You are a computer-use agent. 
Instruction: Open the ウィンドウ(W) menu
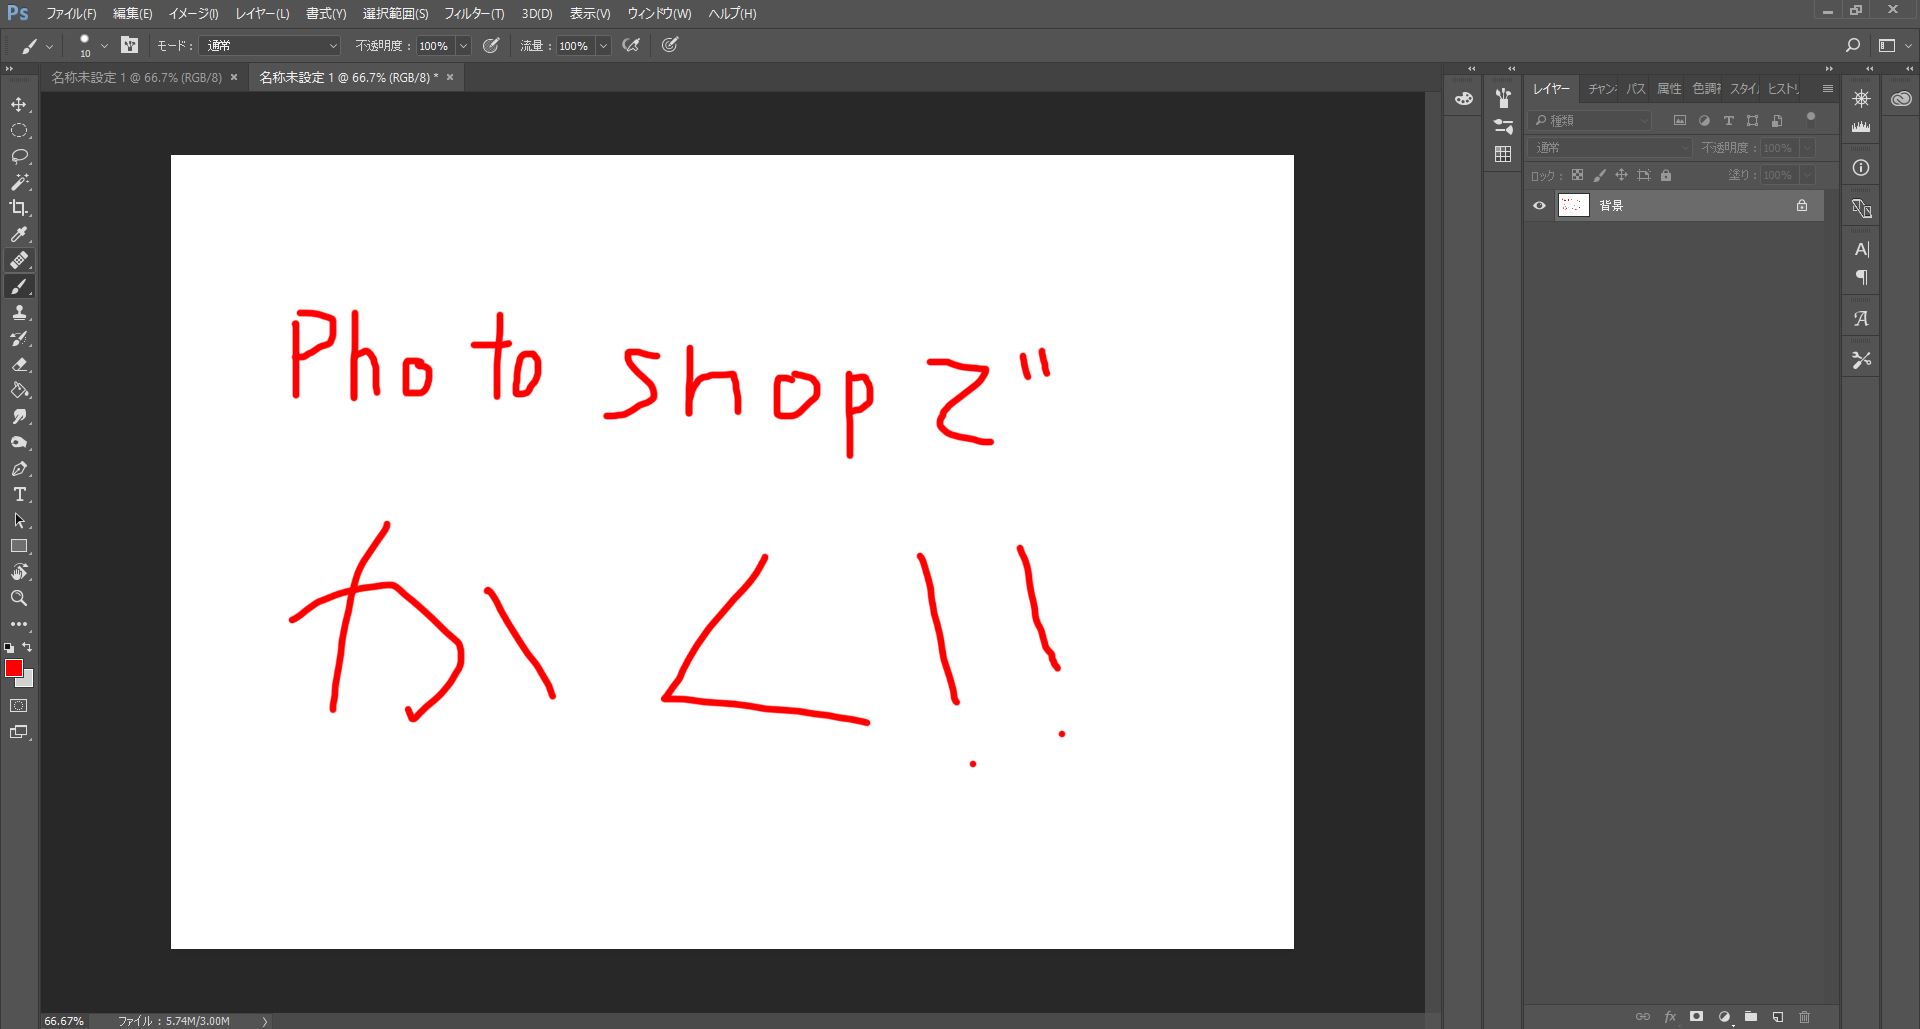(659, 14)
